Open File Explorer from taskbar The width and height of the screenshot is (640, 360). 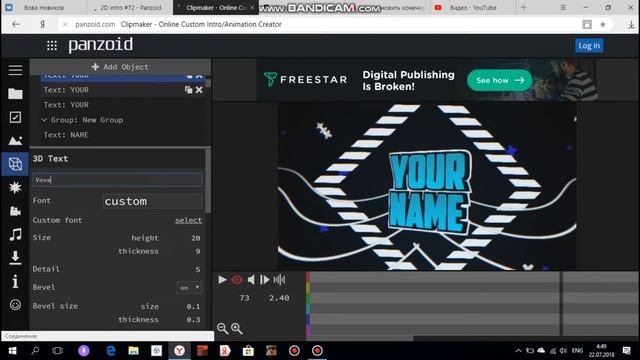pyautogui.click(x=133, y=351)
